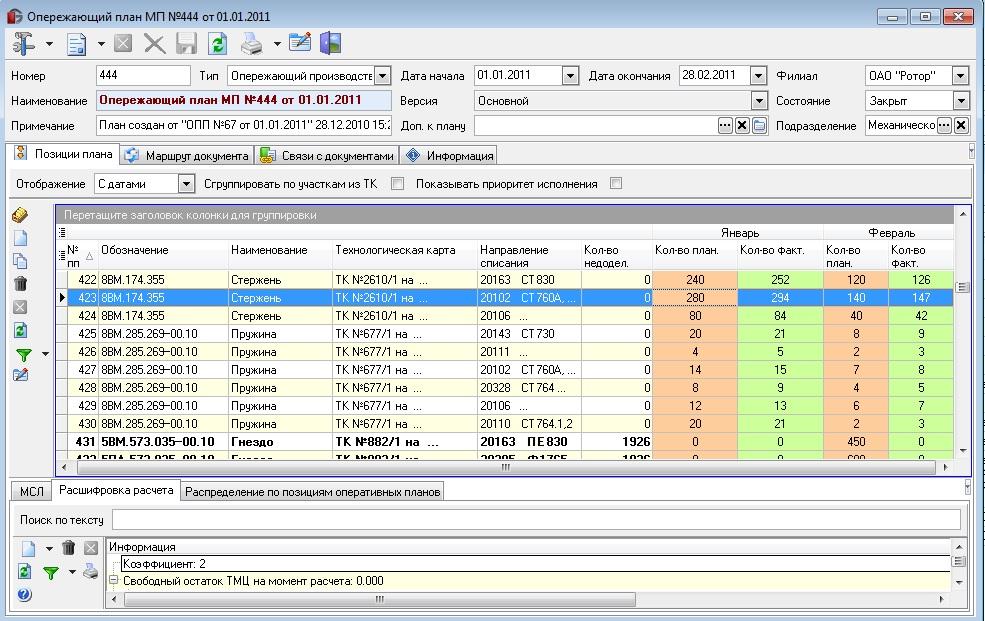This screenshot has width=985, height=621.
Task: Click ellipsis button in Подразделение field
Action: [944, 126]
